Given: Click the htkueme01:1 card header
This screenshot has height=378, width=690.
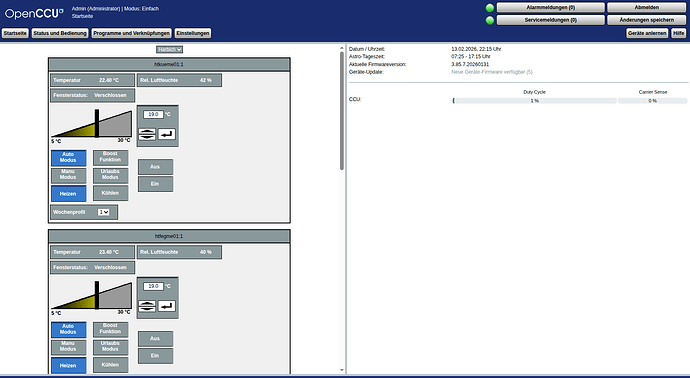Looking at the screenshot, I should click(169, 65).
